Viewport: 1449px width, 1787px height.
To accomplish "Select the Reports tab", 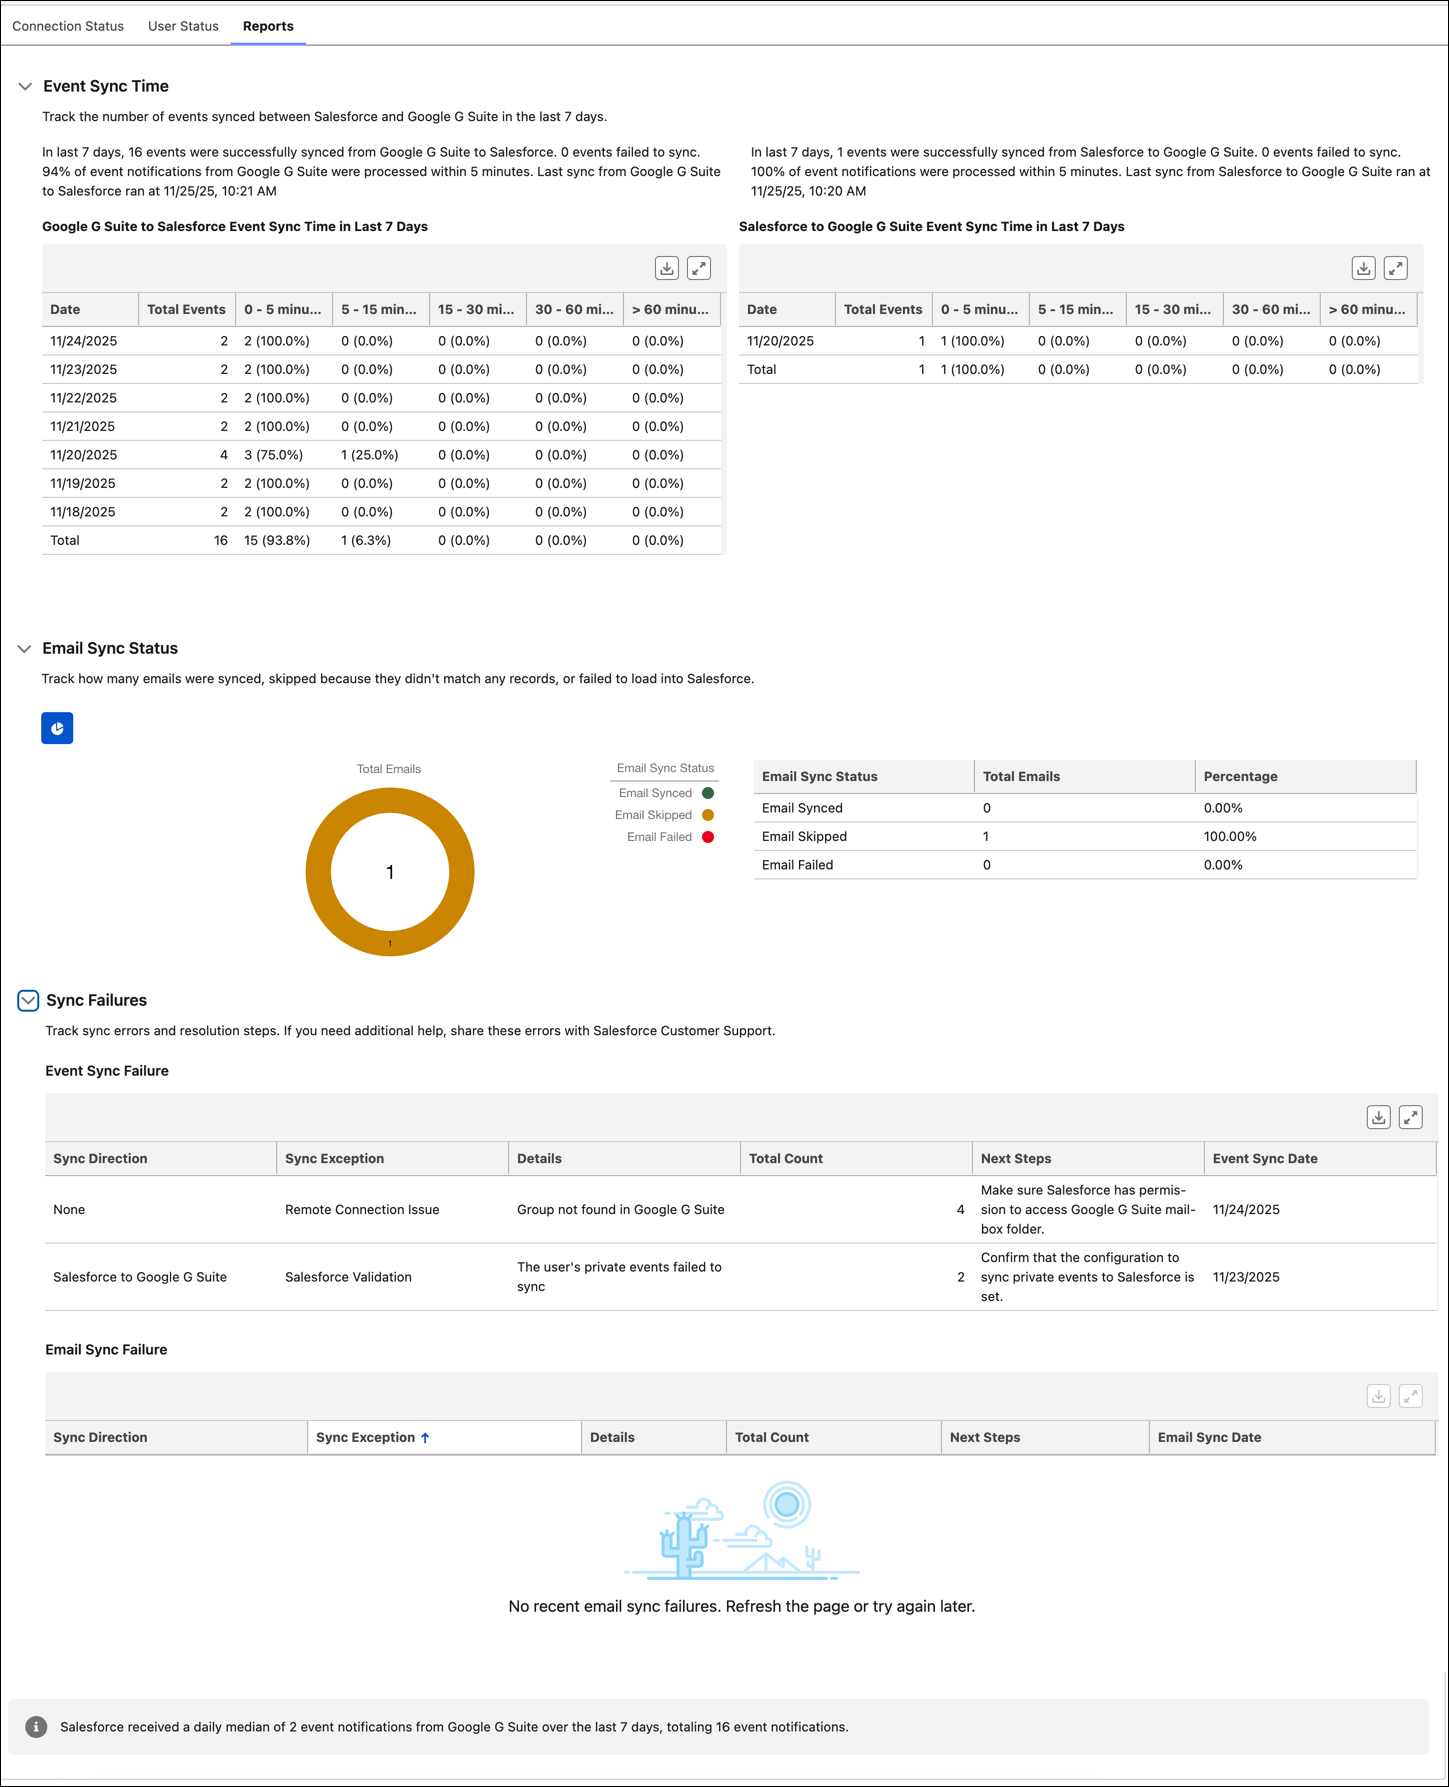I will pyautogui.click(x=268, y=26).
